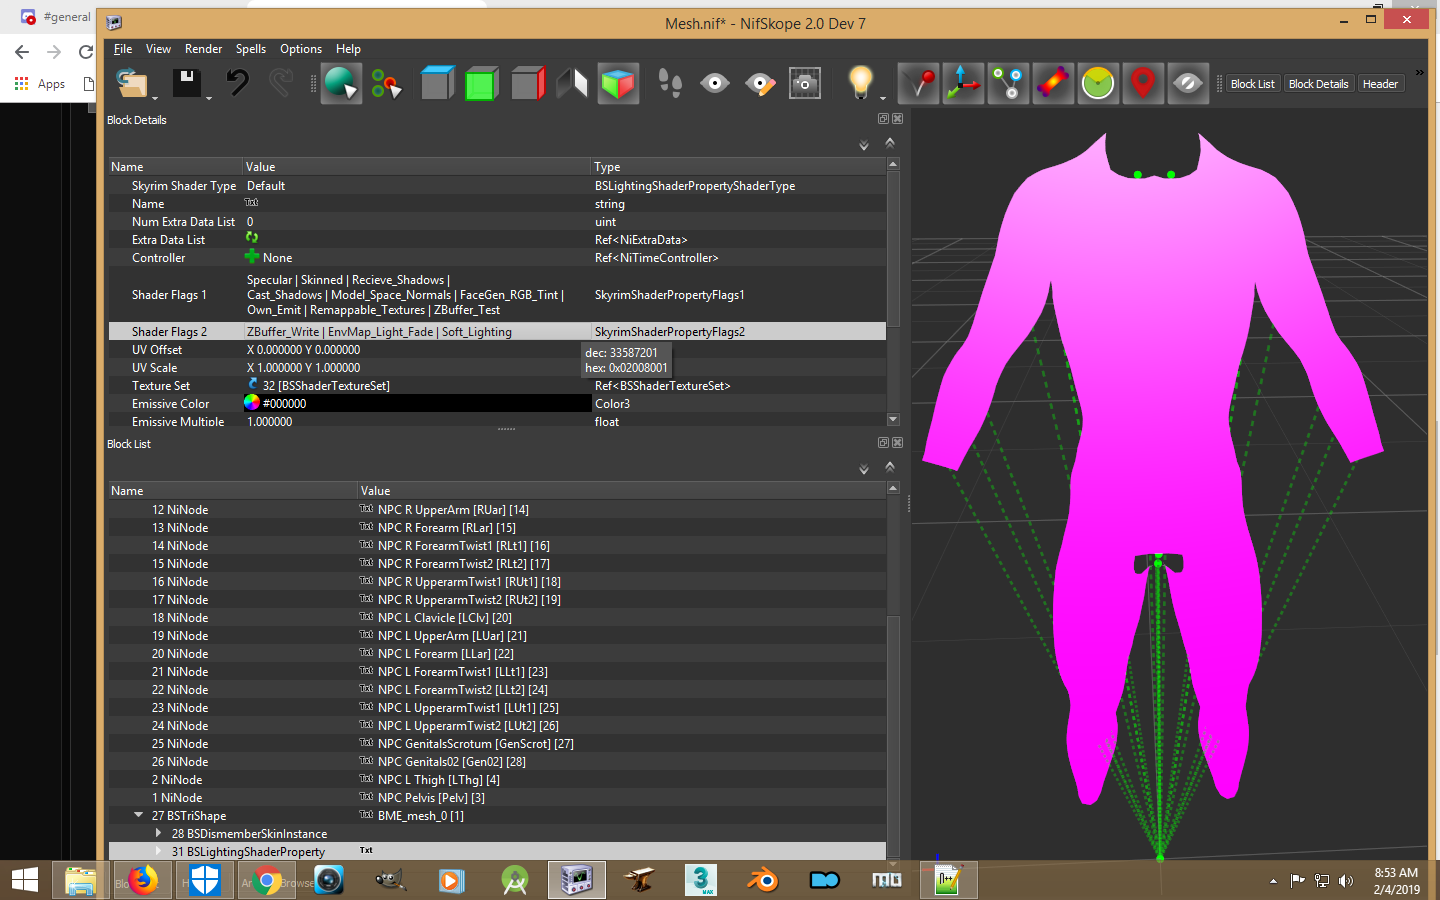
Task: Float the Block Details panel
Action: 883,119
